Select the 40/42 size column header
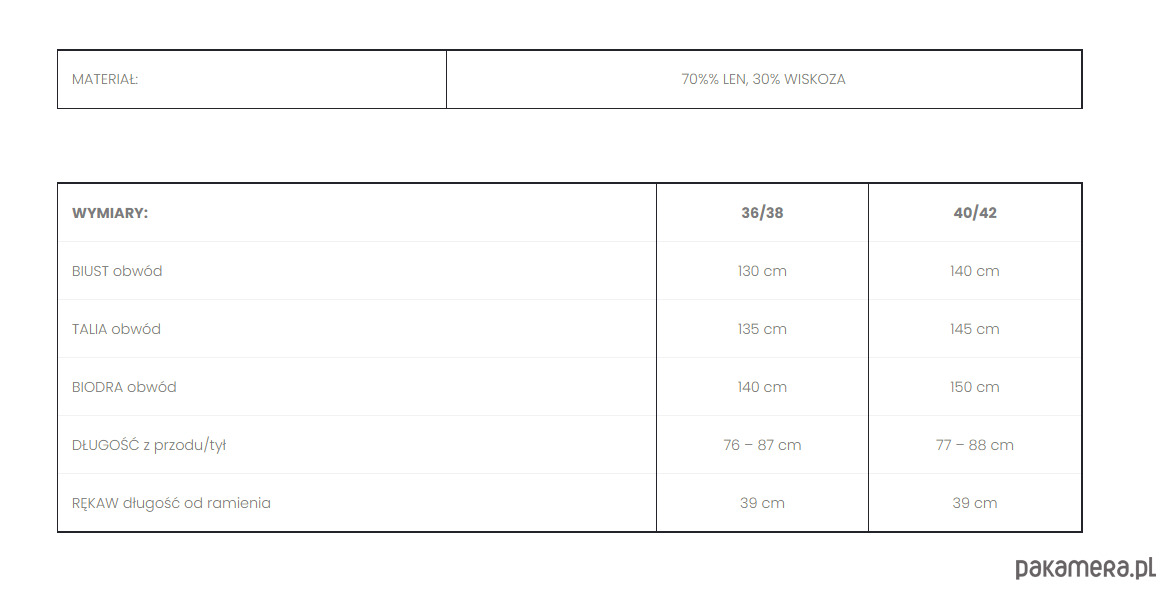The width and height of the screenshot is (1166, 590). pos(975,213)
